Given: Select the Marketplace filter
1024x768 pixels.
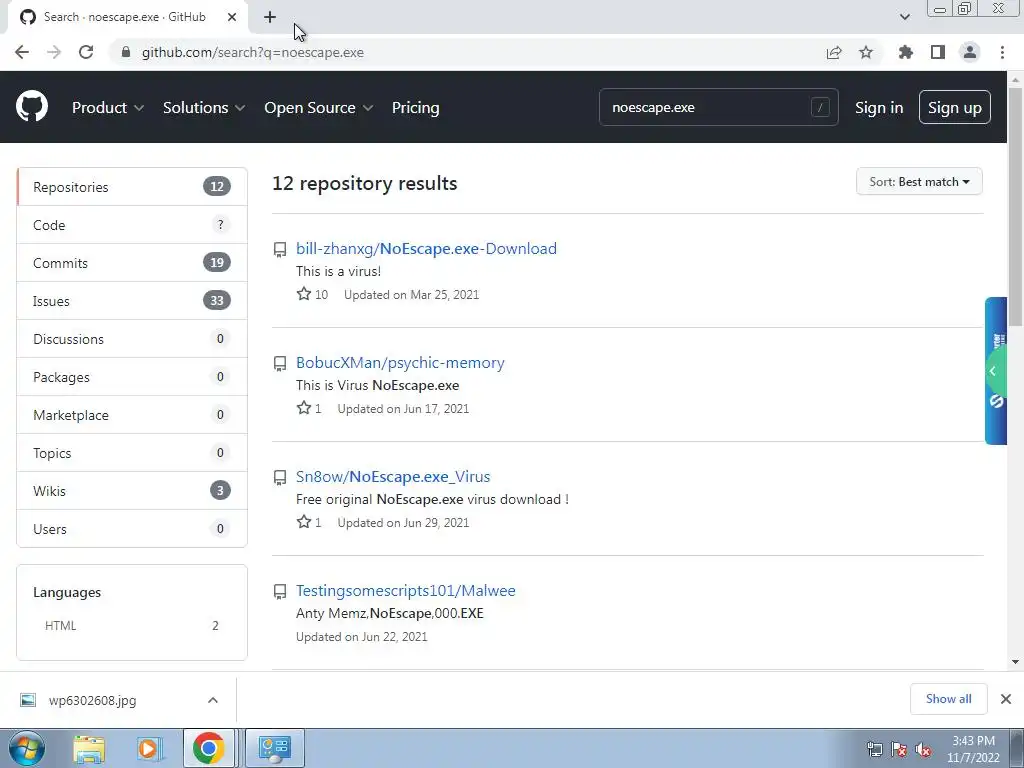Looking at the screenshot, I should tap(132, 415).
